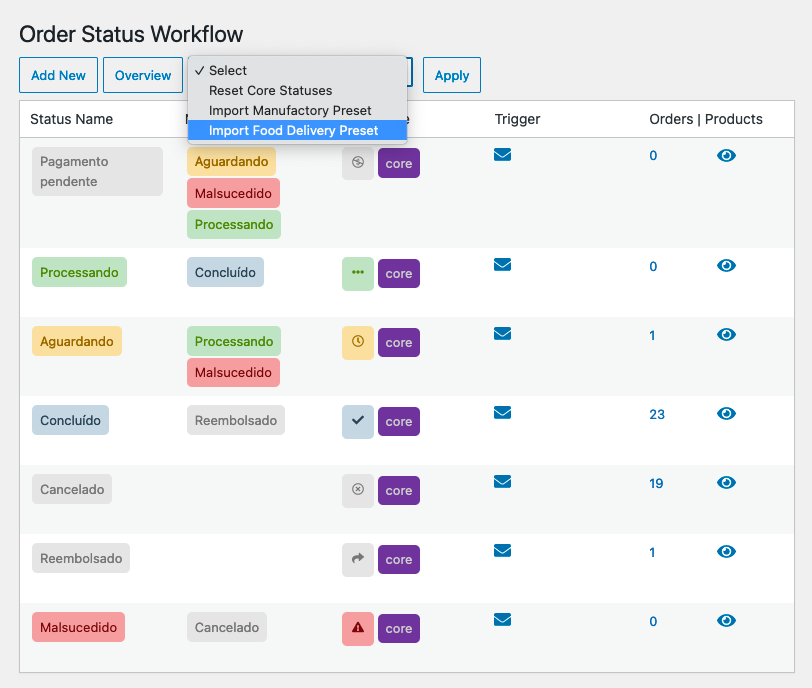Open orders count 23 for Concluído
The height and width of the screenshot is (688, 812).
coord(657,414)
